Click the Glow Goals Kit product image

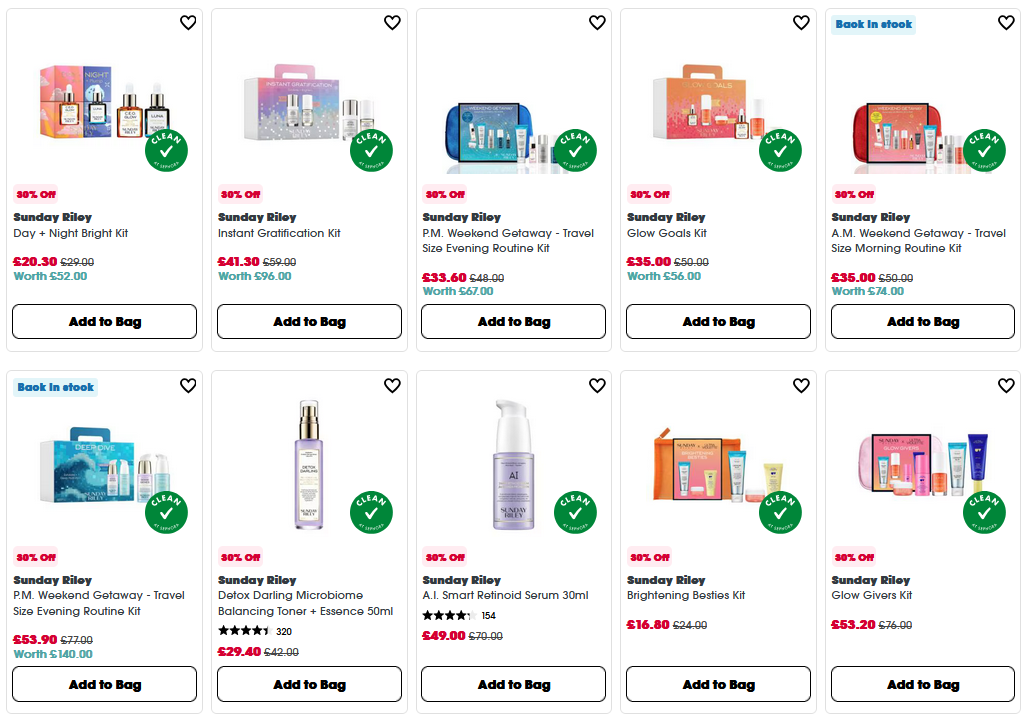[x=718, y=110]
